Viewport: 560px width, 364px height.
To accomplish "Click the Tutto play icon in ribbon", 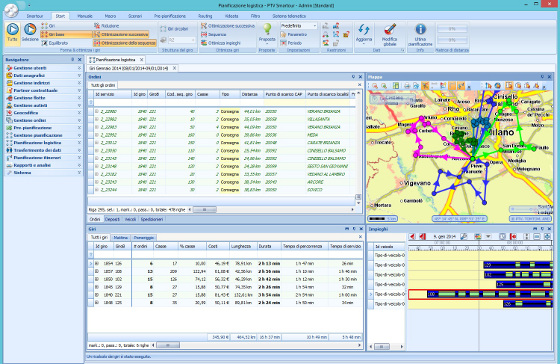I will [12, 29].
